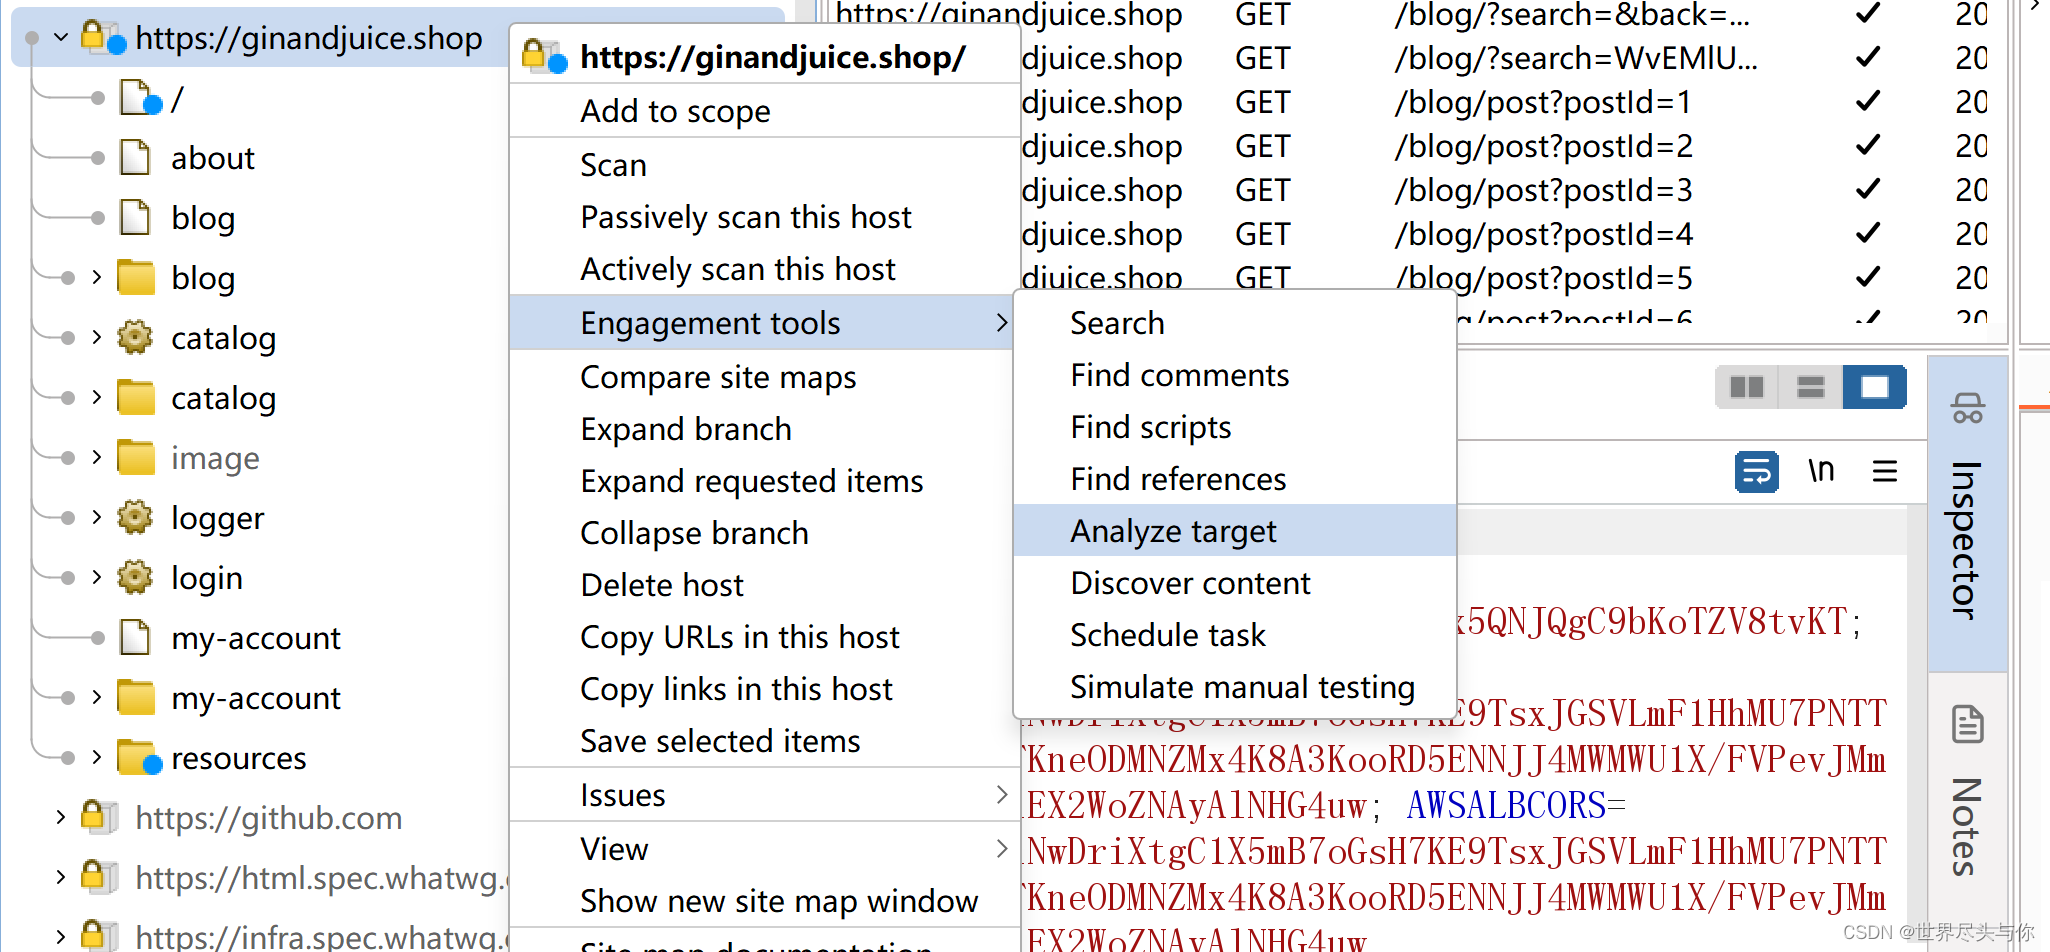Select the about tree item

[212, 158]
